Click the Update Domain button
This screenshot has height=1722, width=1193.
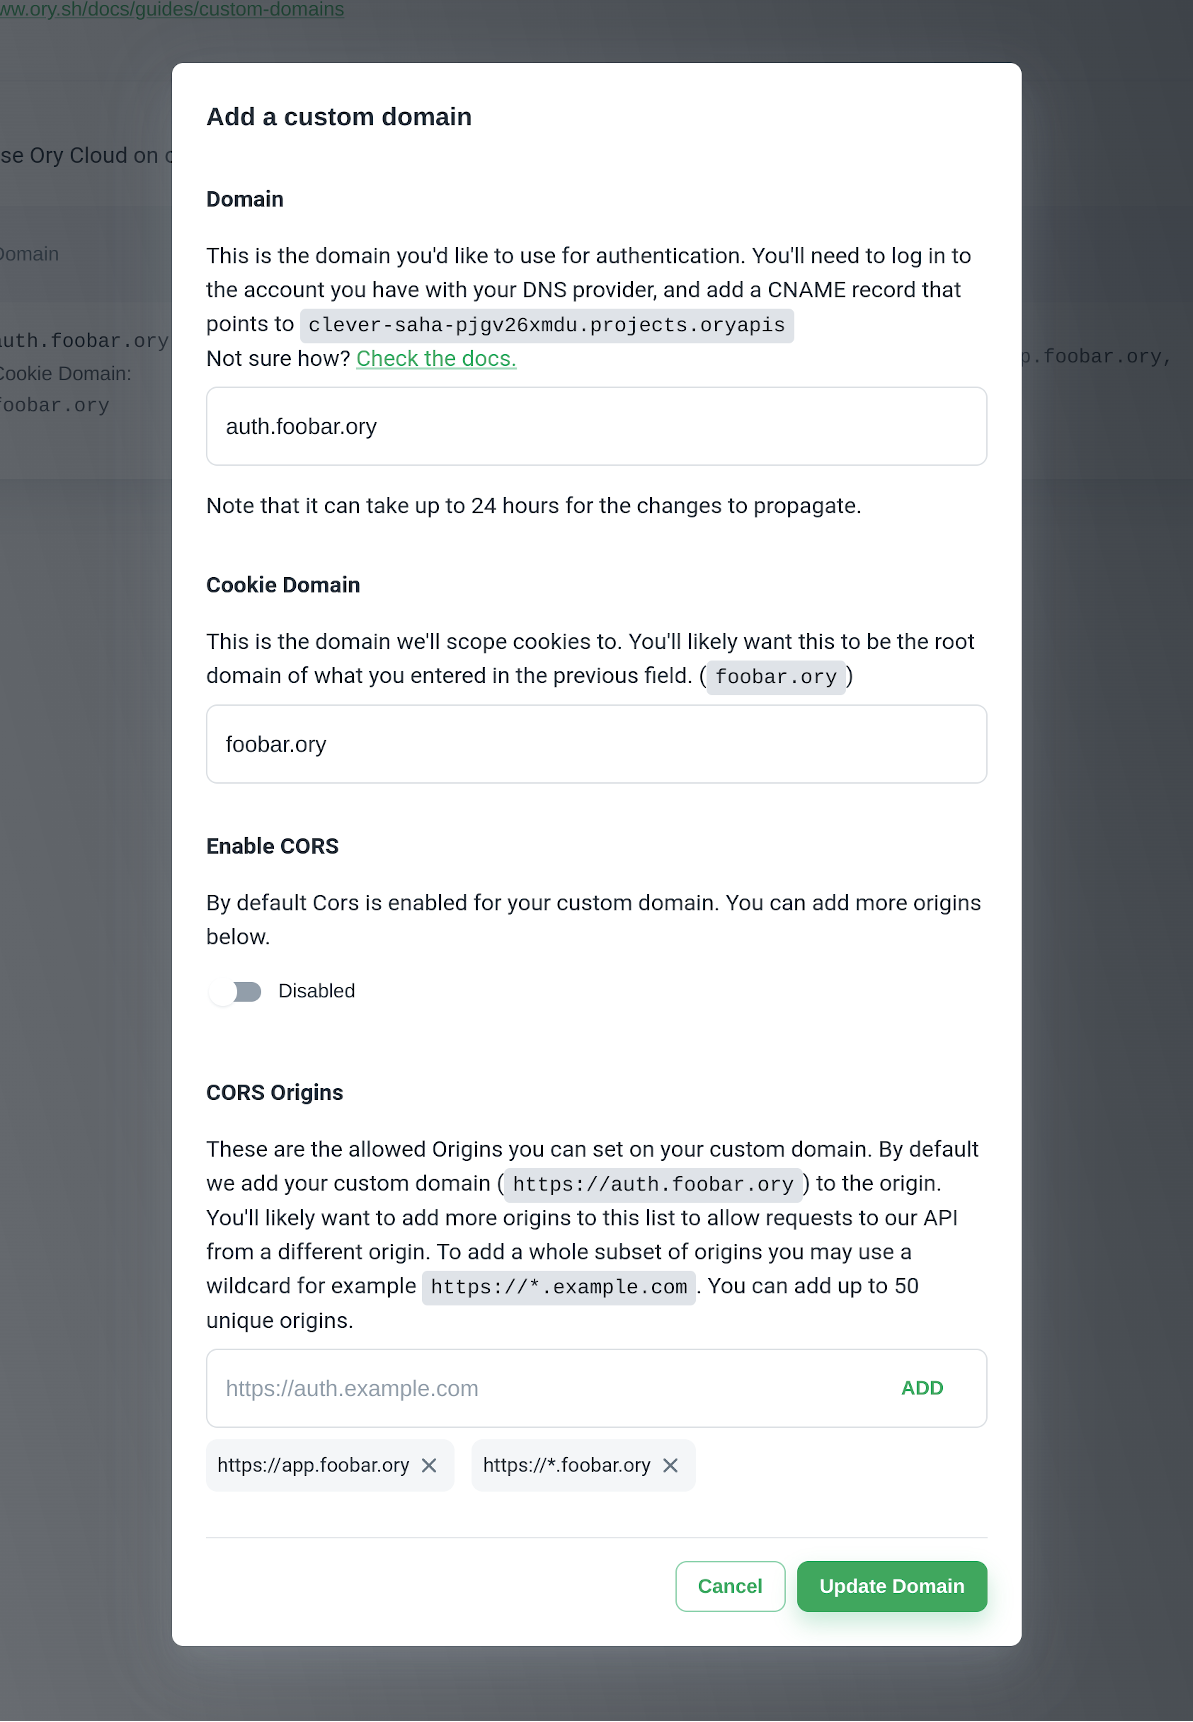coord(892,1586)
